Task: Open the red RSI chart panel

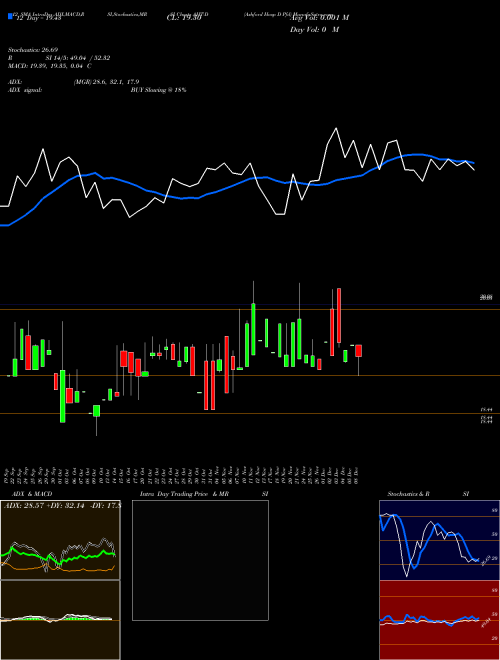Action: [439, 620]
